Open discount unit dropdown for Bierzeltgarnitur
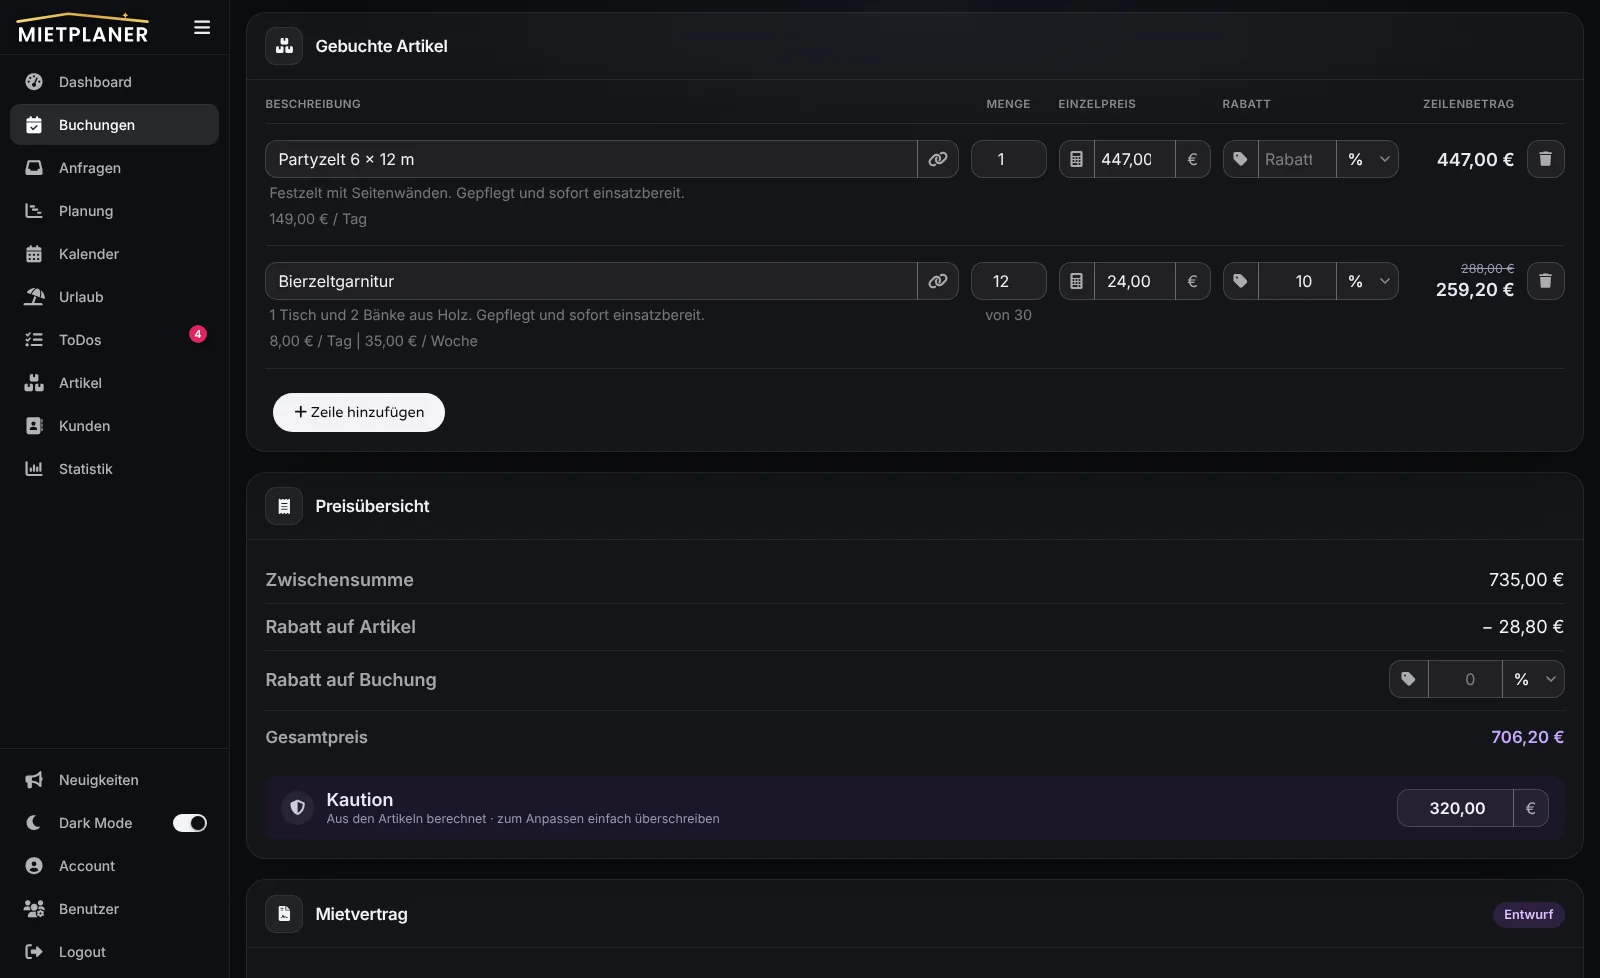The height and width of the screenshot is (978, 1600). 1368,281
